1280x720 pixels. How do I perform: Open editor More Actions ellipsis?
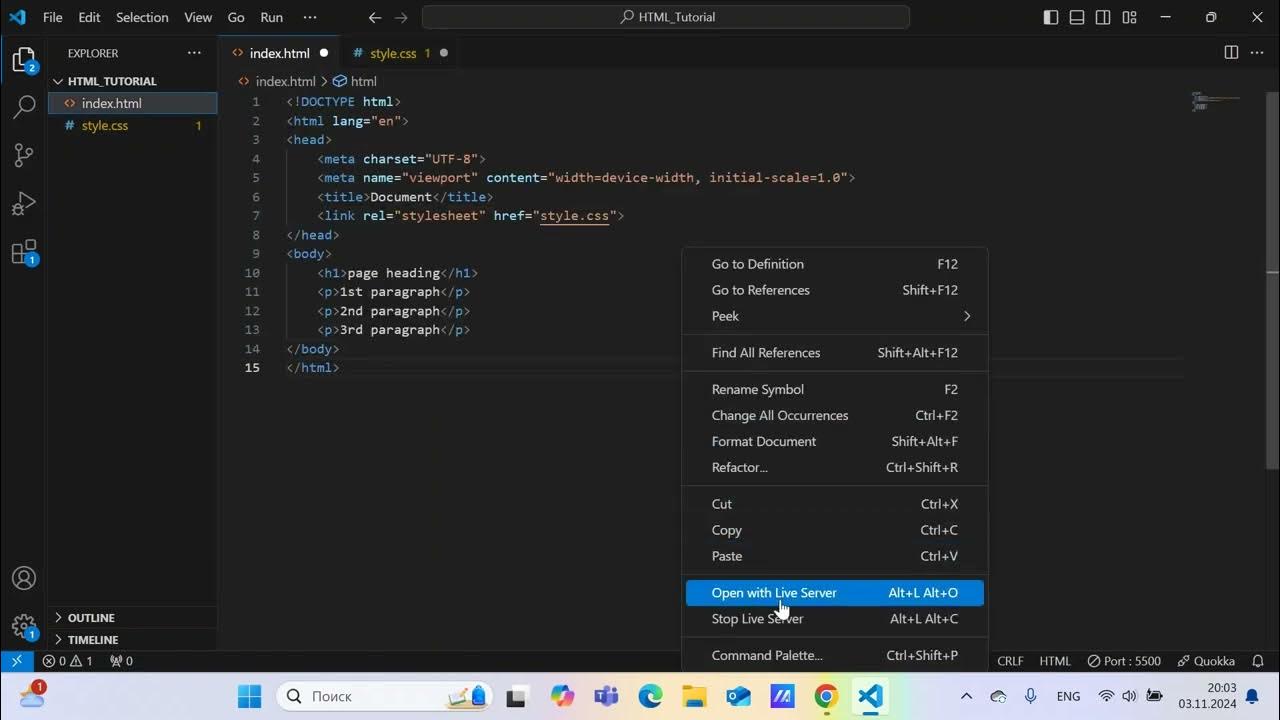pyautogui.click(x=1258, y=52)
